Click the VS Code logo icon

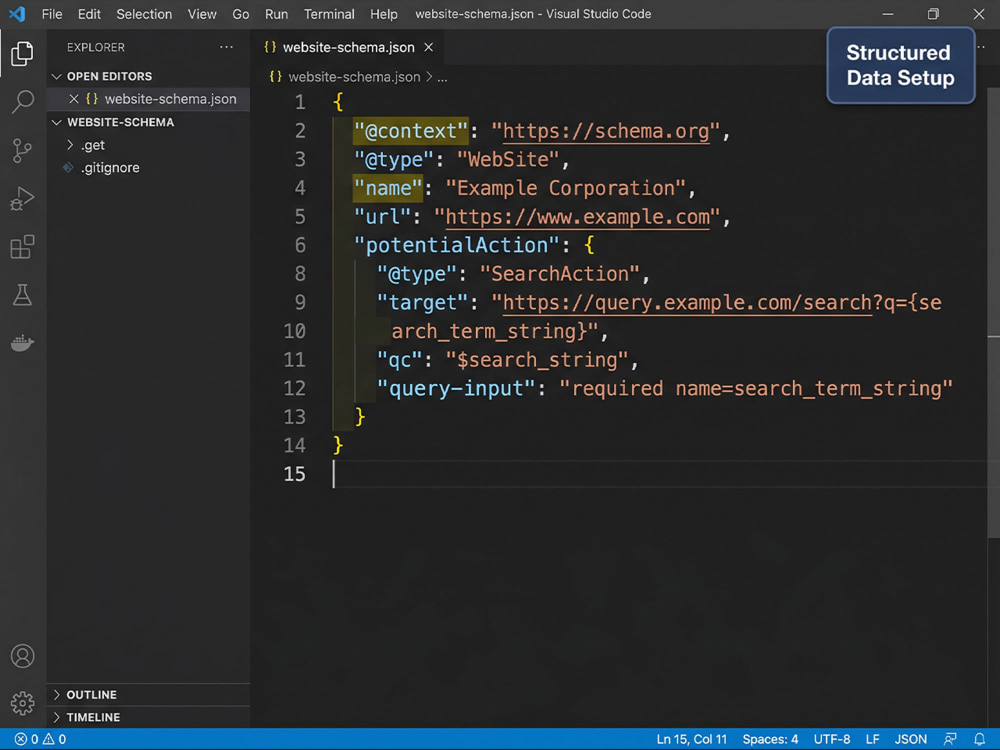pos(17,14)
